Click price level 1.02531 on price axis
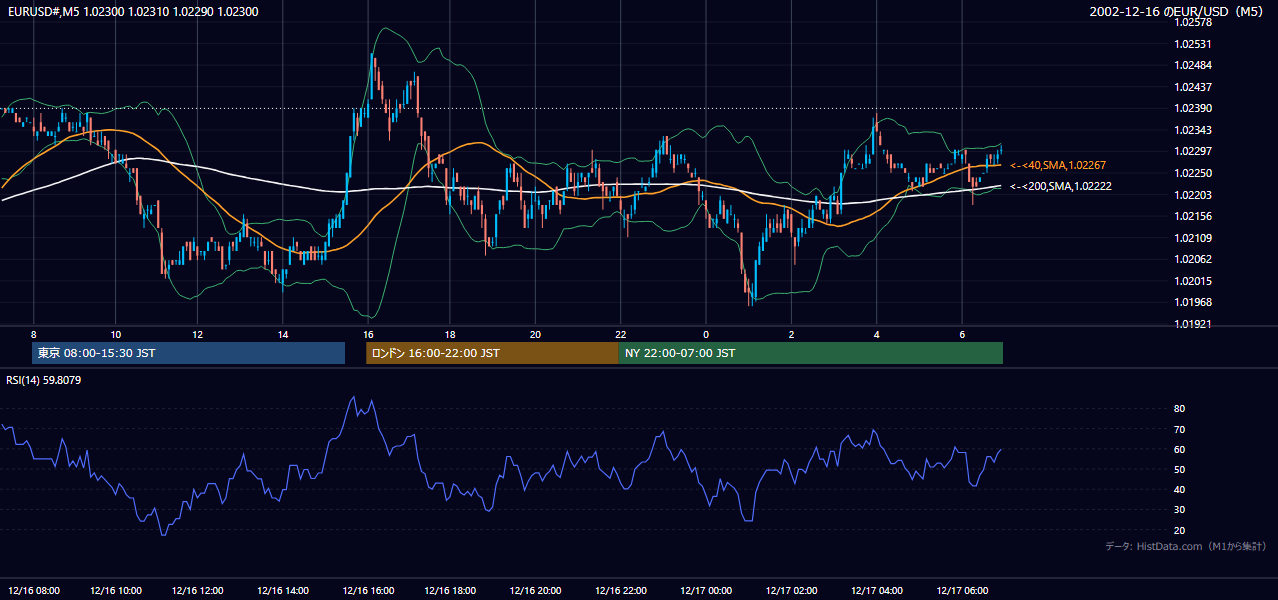1278x600 pixels. click(x=1193, y=44)
